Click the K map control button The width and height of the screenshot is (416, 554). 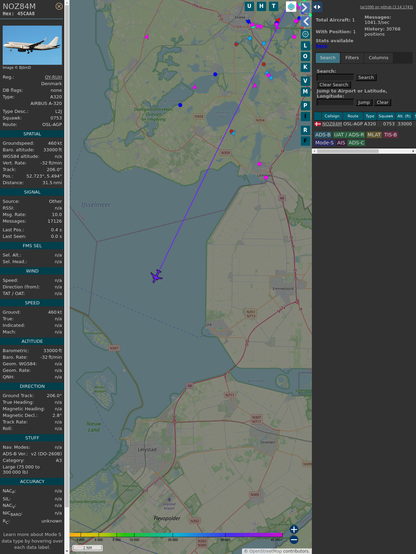[x=305, y=67]
